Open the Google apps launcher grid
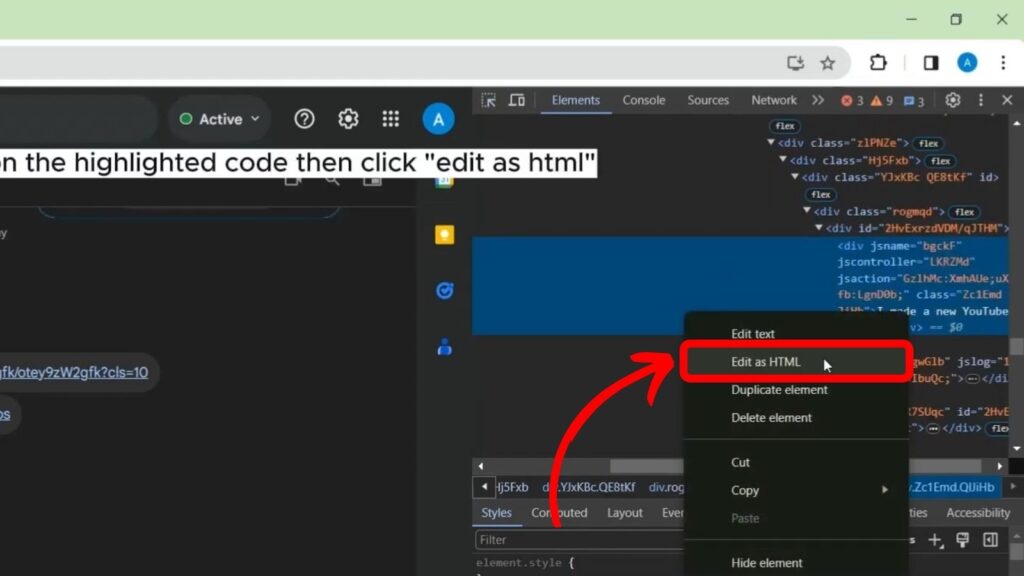The width and height of the screenshot is (1024, 576). point(391,118)
